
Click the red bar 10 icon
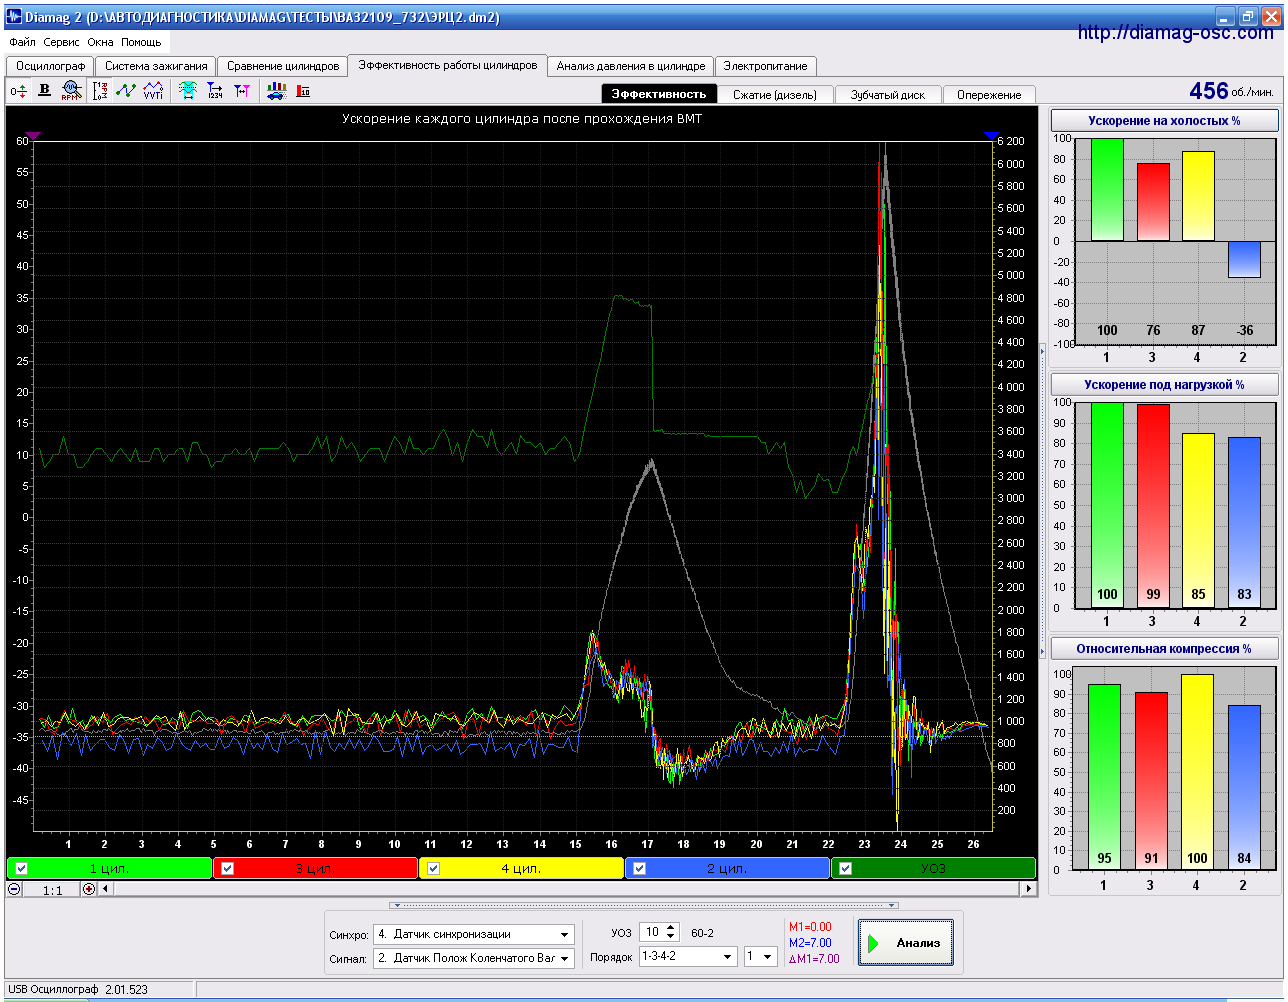(303, 91)
